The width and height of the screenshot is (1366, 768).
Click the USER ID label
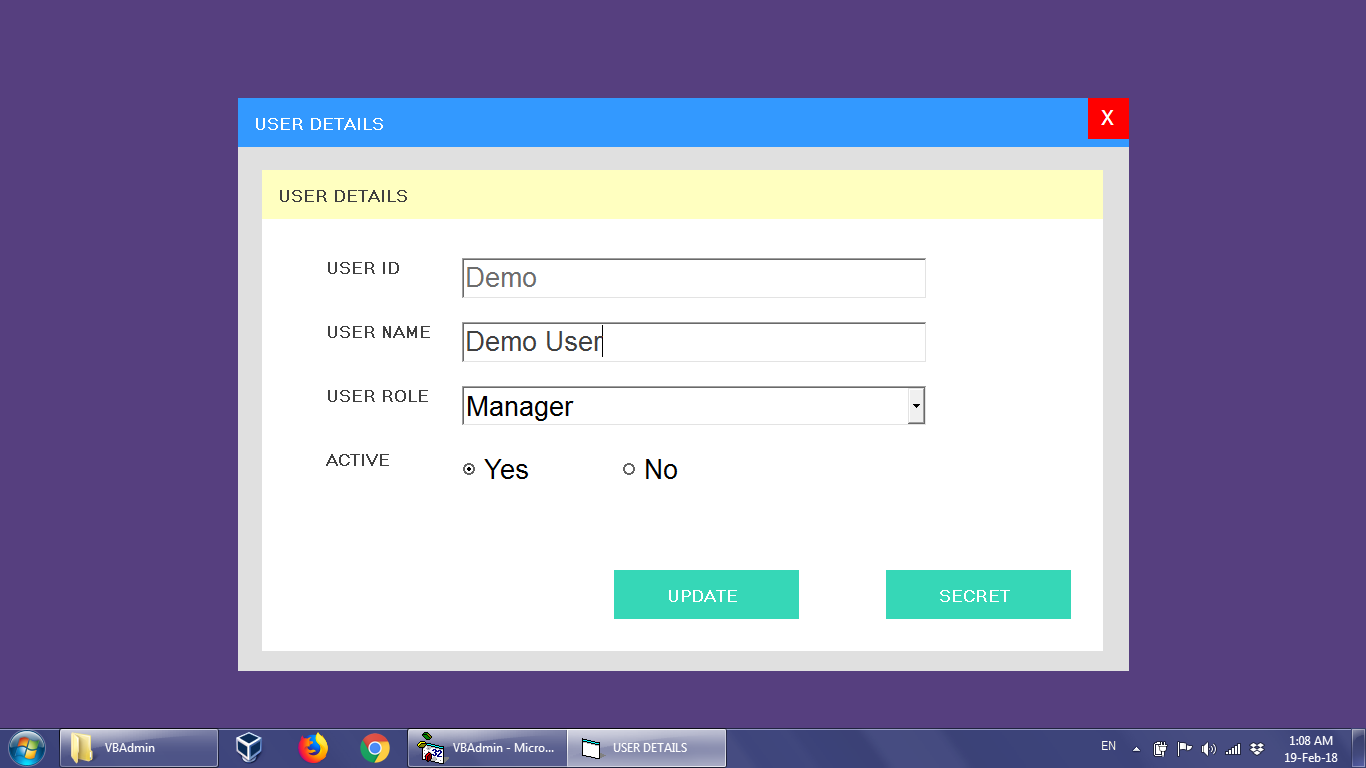click(363, 268)
